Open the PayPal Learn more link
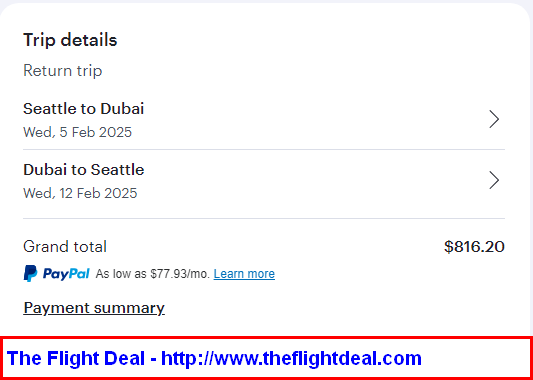 [x=244, y=274]
